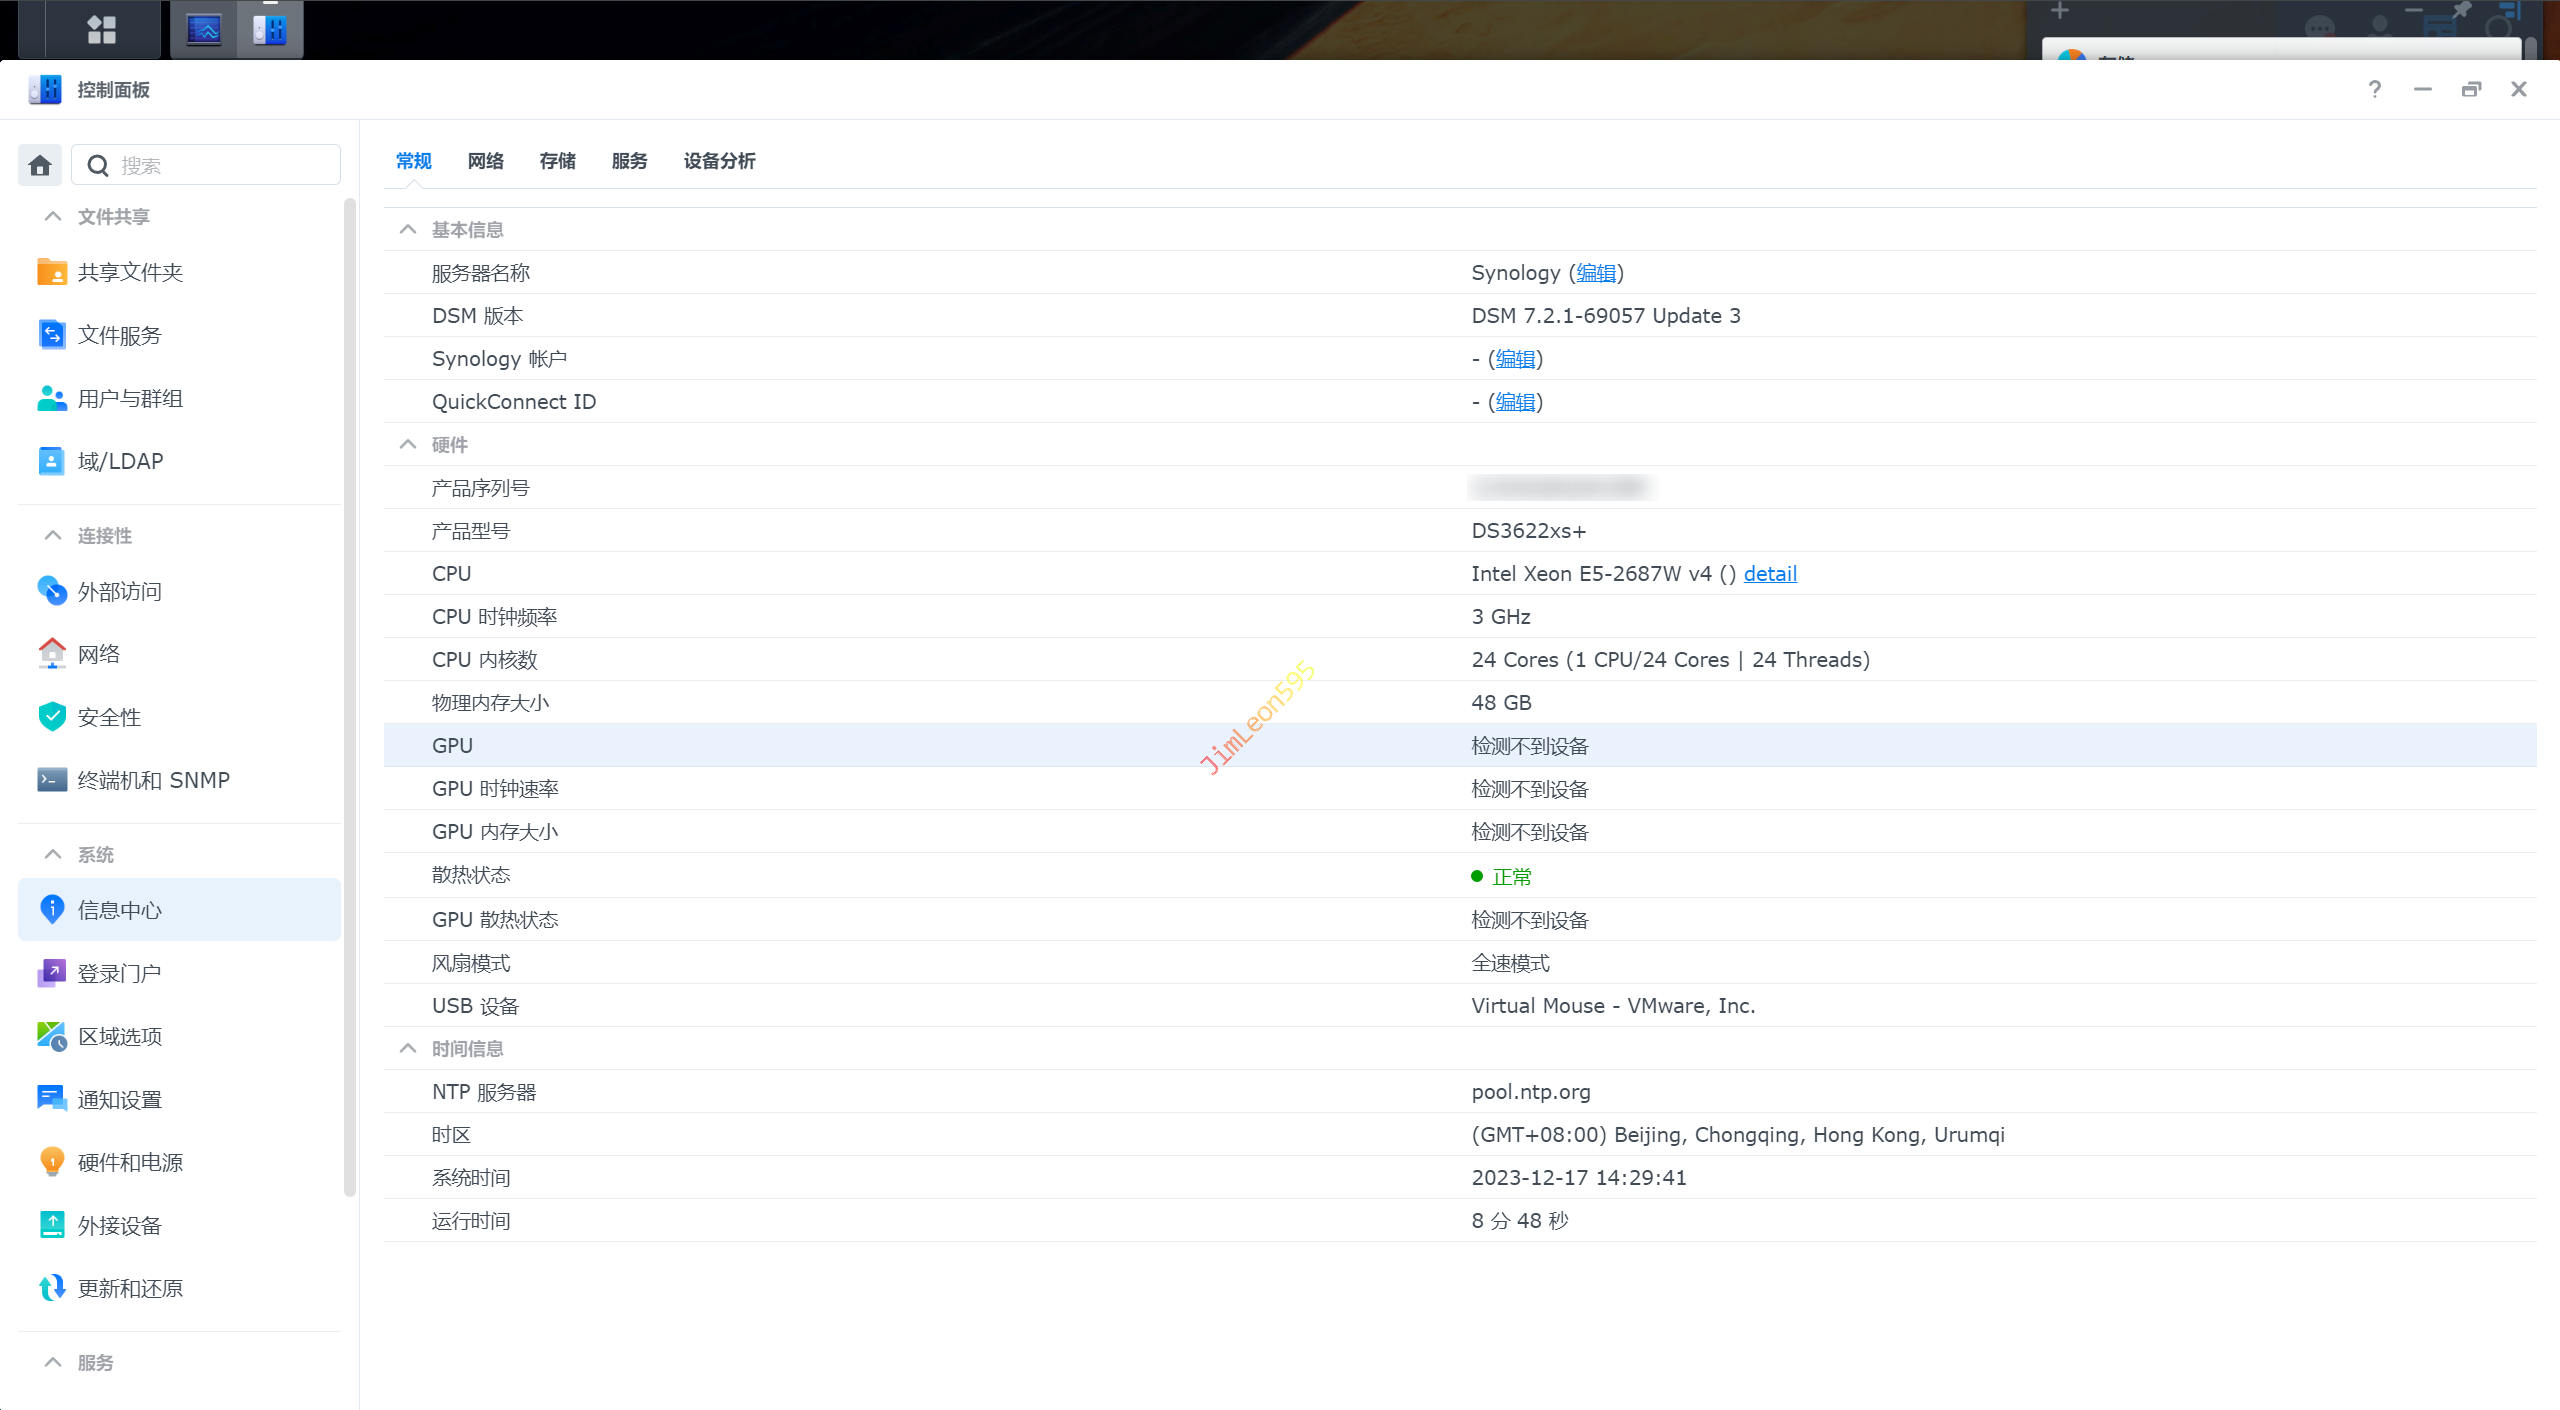Viewport: 2560px width, 1410px height.
Task: Collapse the 基本信息 section
Action: click(408, 230)
